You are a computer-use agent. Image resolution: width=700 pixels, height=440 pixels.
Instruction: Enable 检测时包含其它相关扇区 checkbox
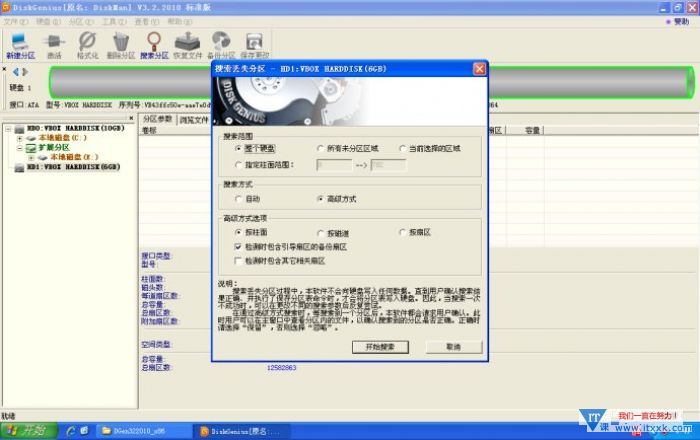pyautogui.click(x=238, y=261)
